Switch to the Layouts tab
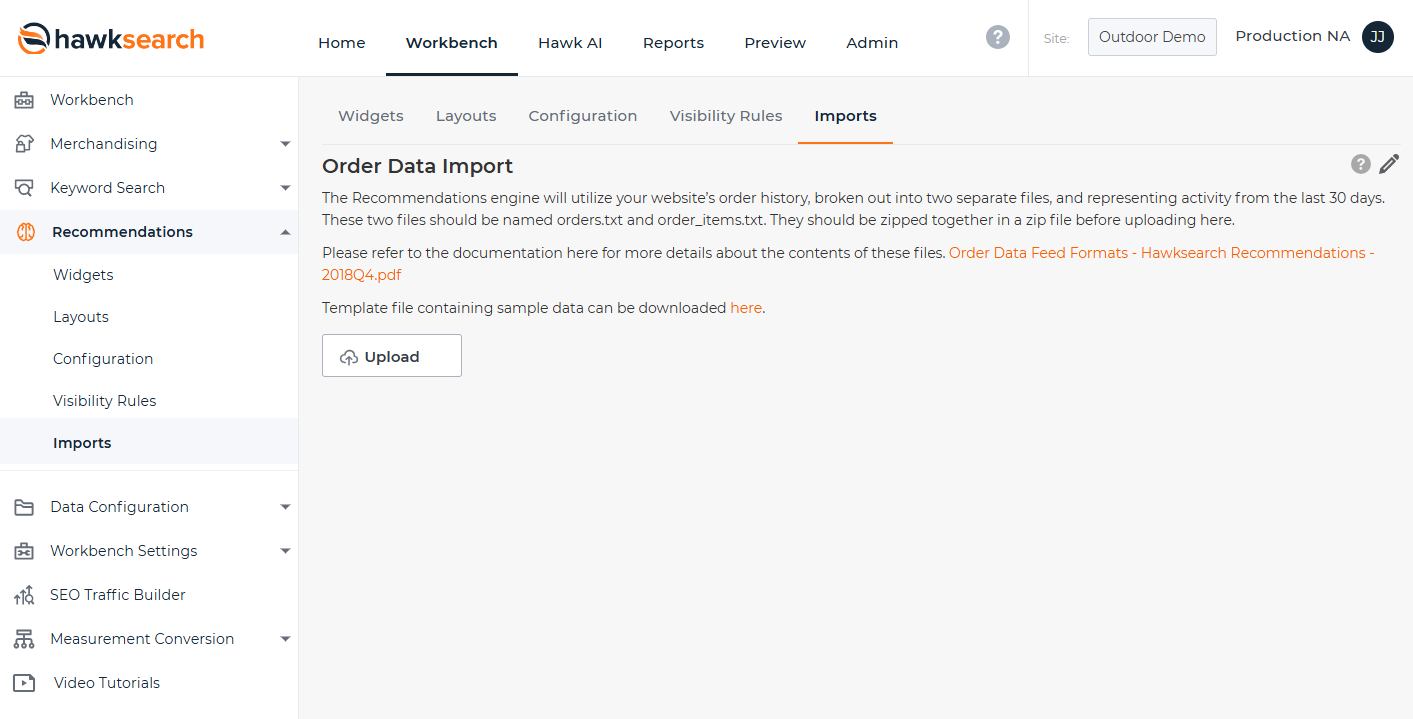This screenshot has height=719, width=1413. pos(466,116)
